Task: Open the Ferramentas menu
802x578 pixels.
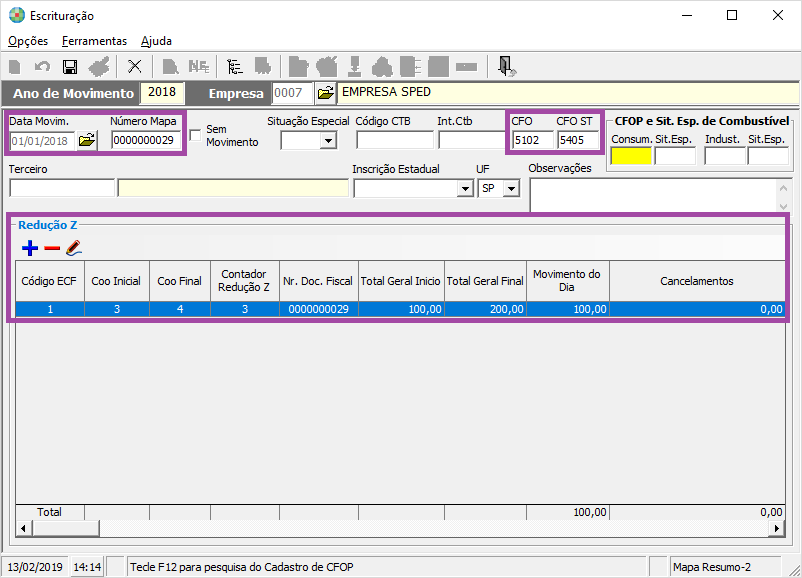Action: tap(94, 41)
